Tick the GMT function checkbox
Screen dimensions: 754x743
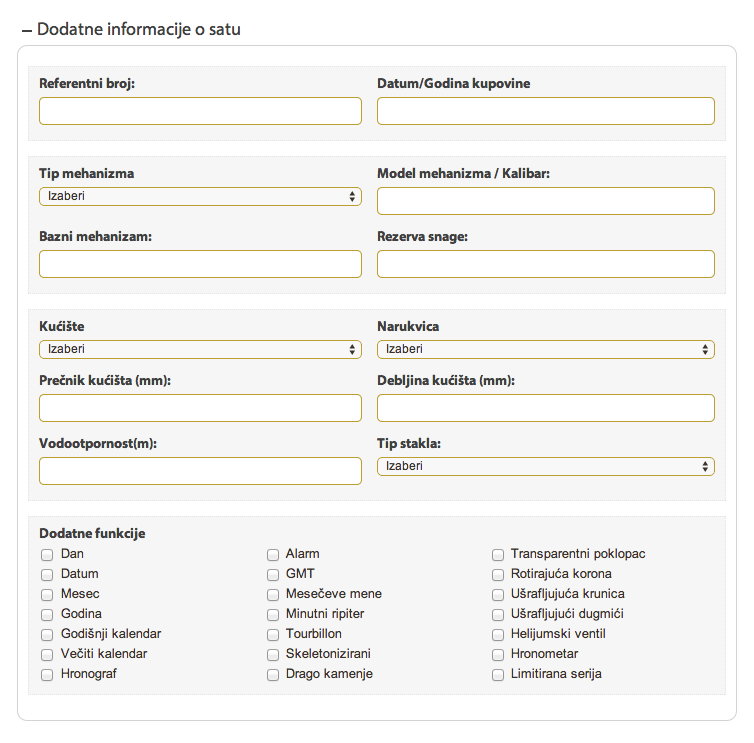pyautogui.click(x=273, y=575)
